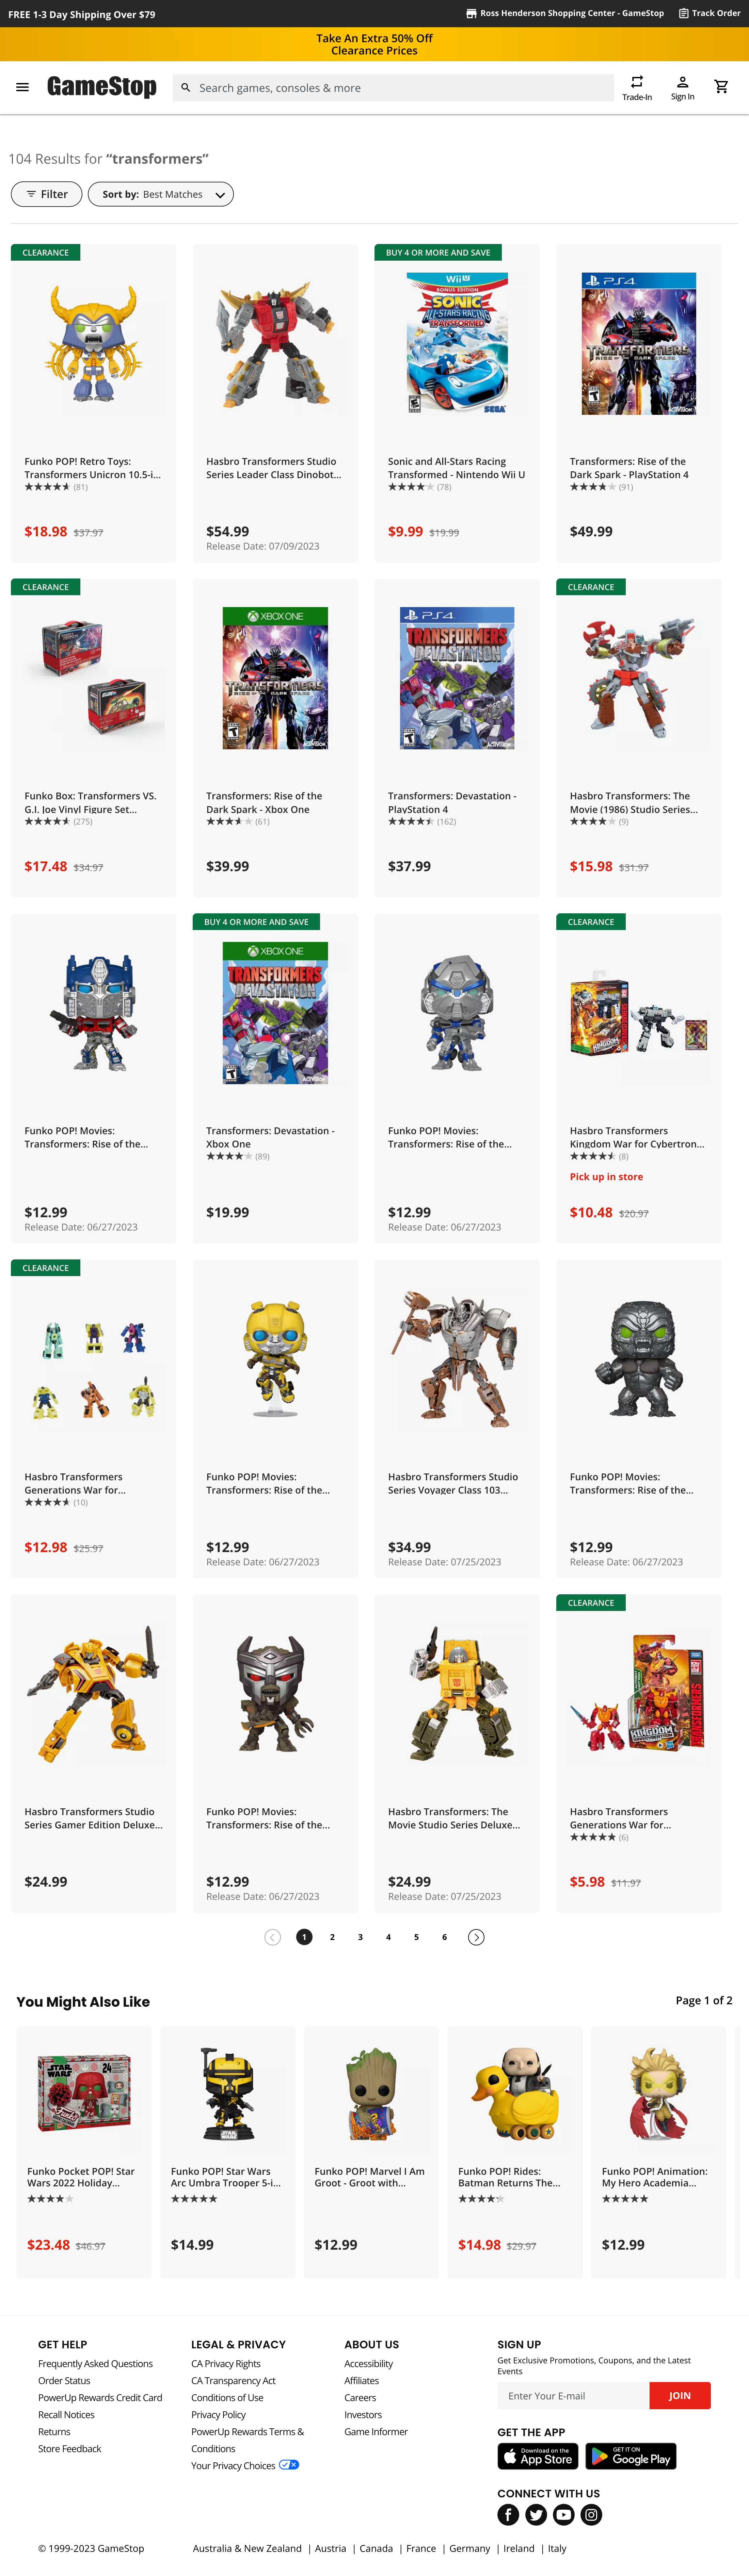
Task: Click the JOIN email signup button
Action: (x=680, y=2395)
